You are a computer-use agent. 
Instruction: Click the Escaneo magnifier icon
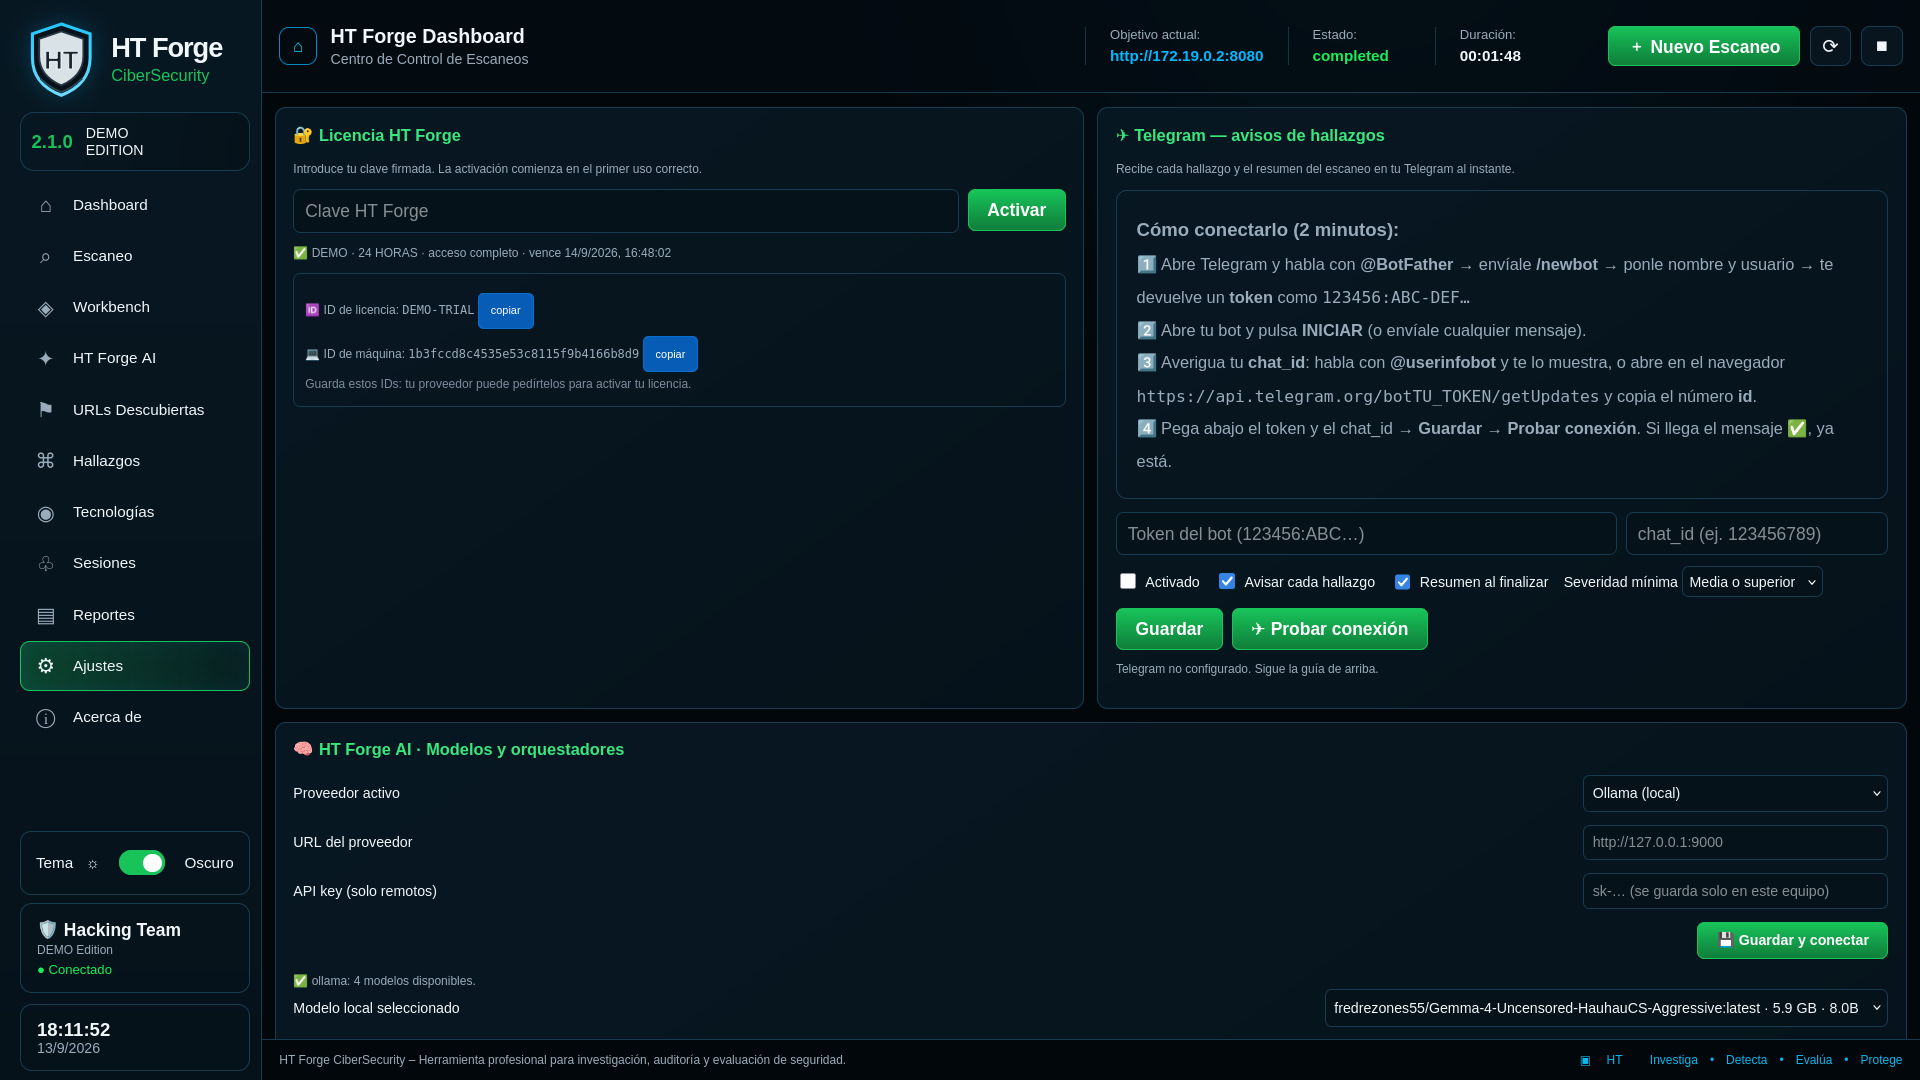click(45, 256)
